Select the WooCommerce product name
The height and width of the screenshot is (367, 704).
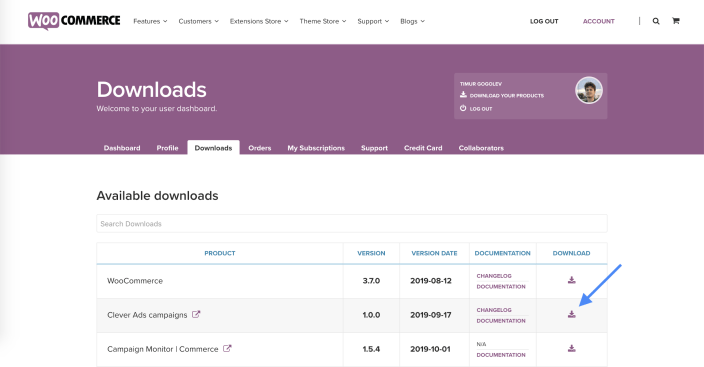pos(135,281)
